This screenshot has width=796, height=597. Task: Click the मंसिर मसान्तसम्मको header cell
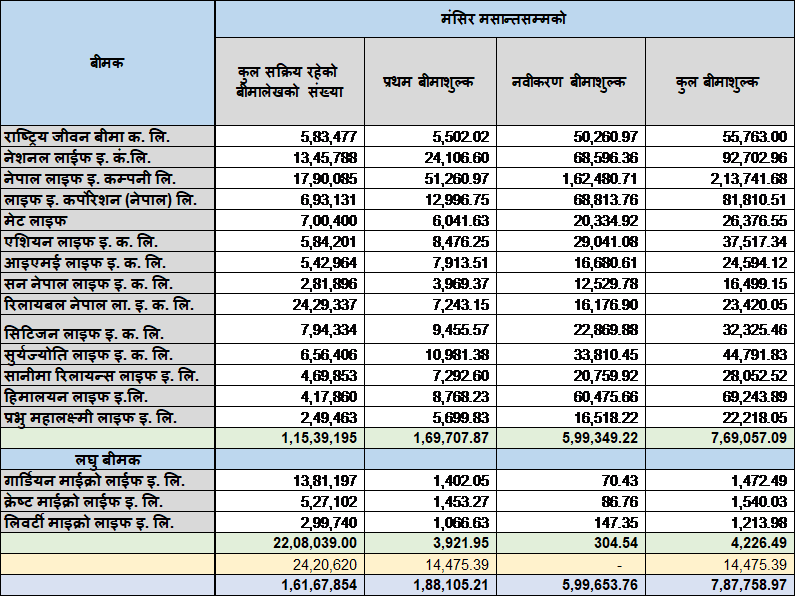(505, 19)
